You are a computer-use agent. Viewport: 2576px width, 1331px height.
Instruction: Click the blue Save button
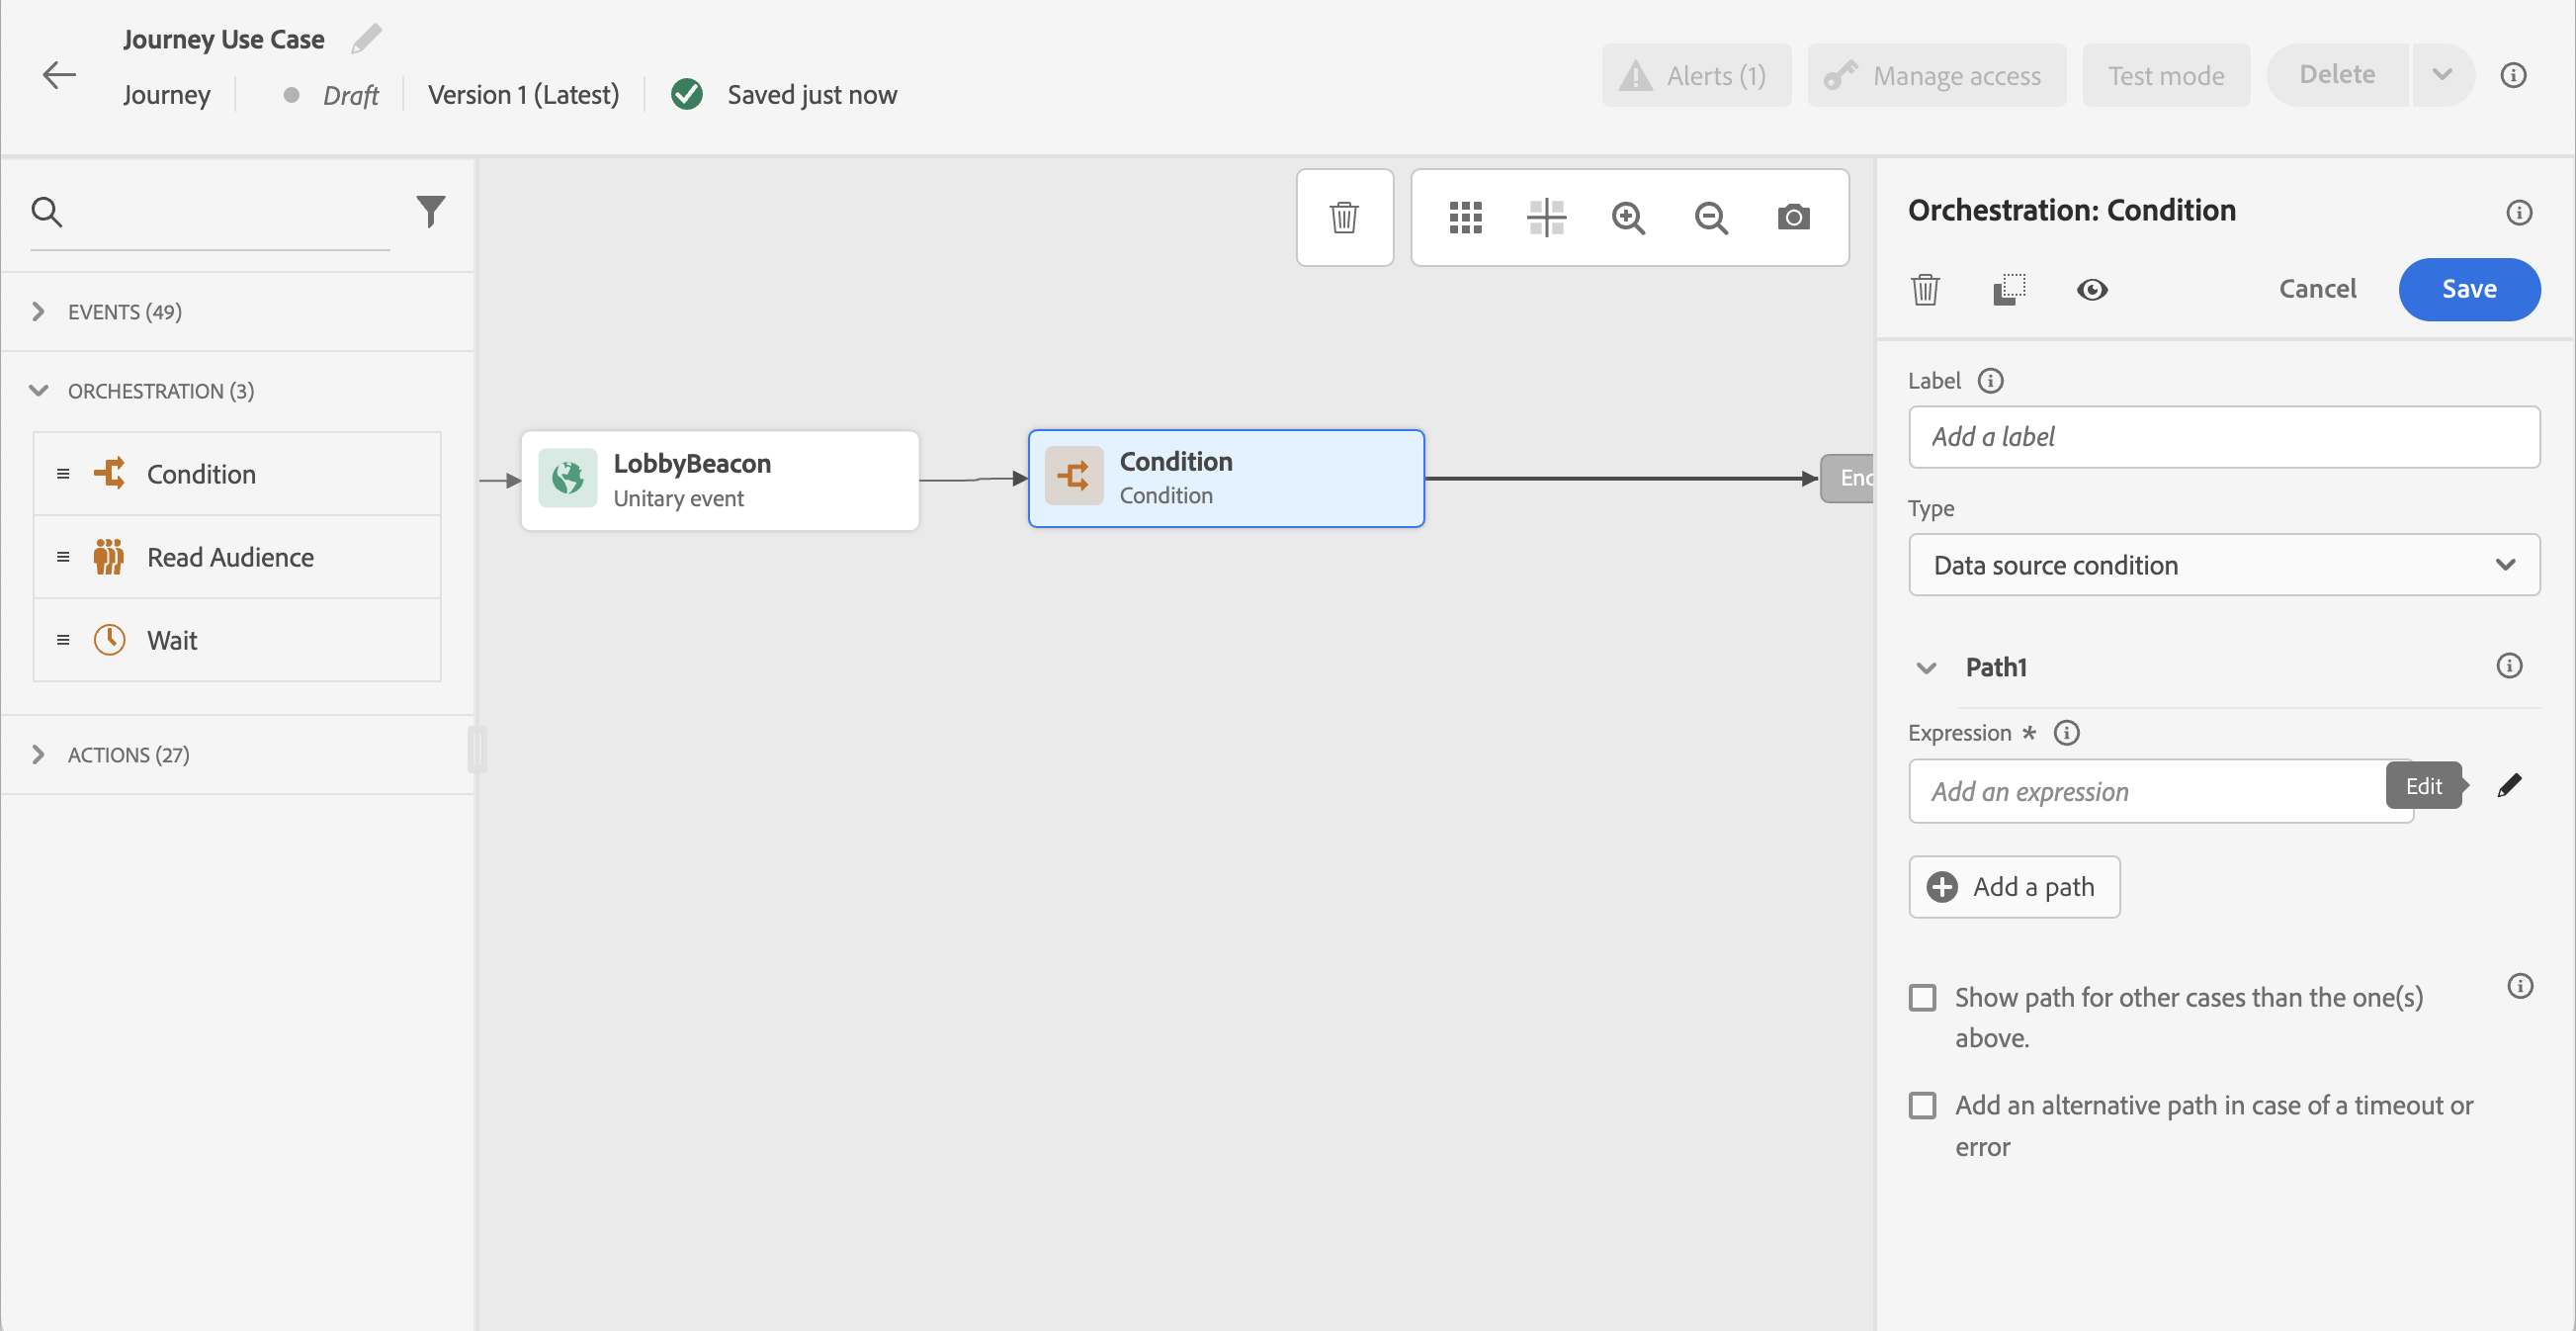[x=2468, y=290]
